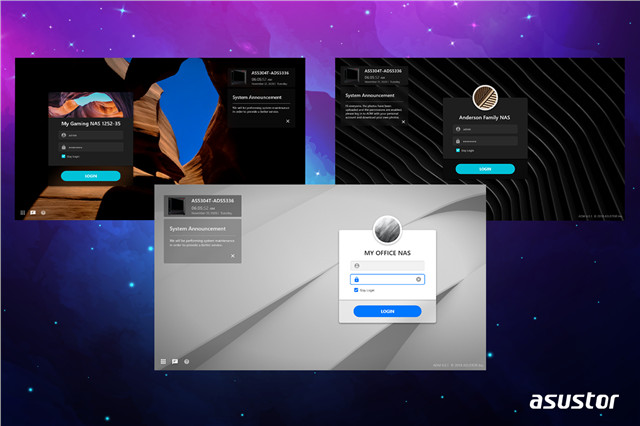Click LOGIN button on My Office NAS
Image resolution: width=640 pixels, height=426 pixels.
pyautogui.click(x=387, y=312)
